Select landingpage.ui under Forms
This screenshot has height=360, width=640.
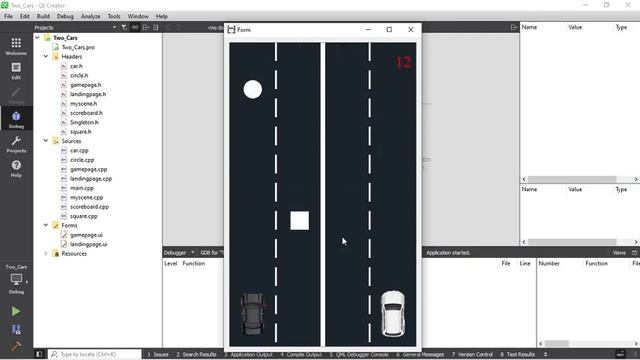pyautogui.click(x=89, y=244)
